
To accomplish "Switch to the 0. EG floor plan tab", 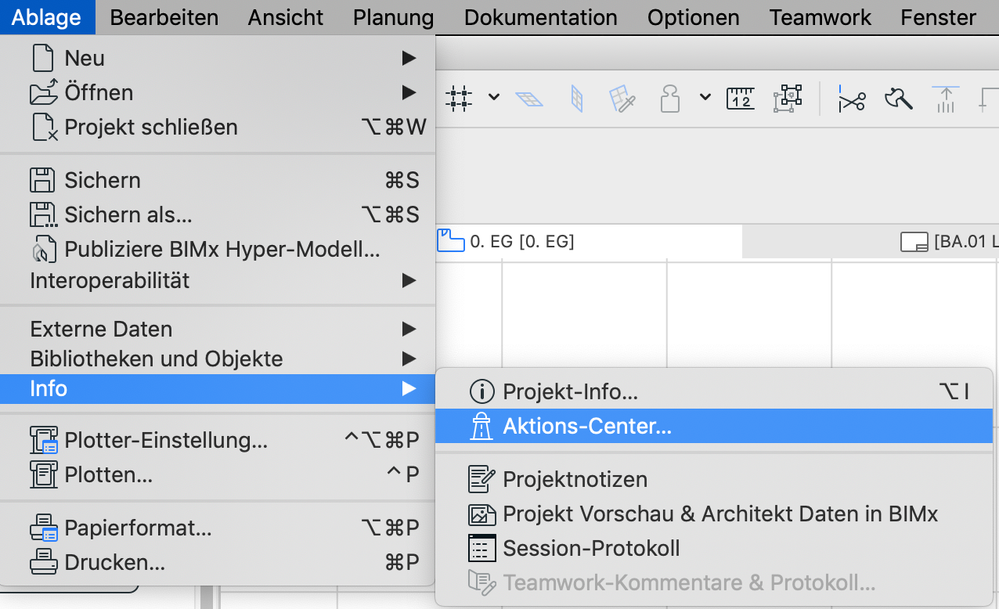I will point(520,241).
